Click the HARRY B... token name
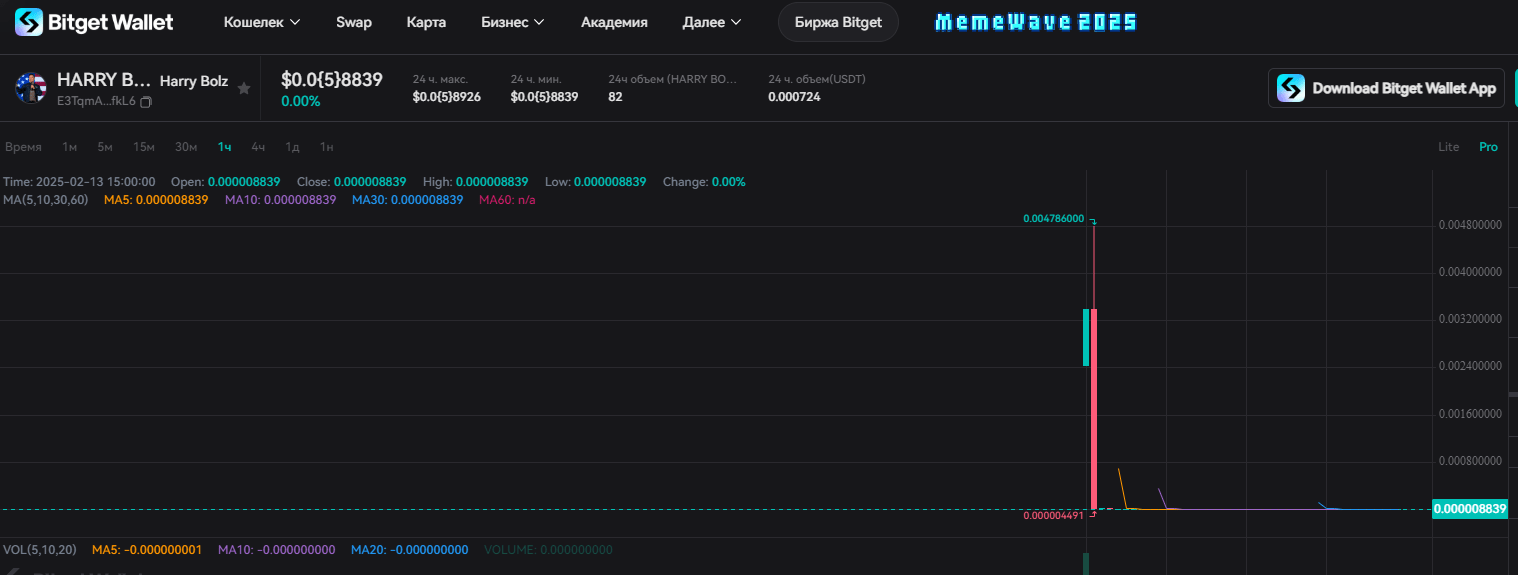The image size is (1518, 575). 104,80
